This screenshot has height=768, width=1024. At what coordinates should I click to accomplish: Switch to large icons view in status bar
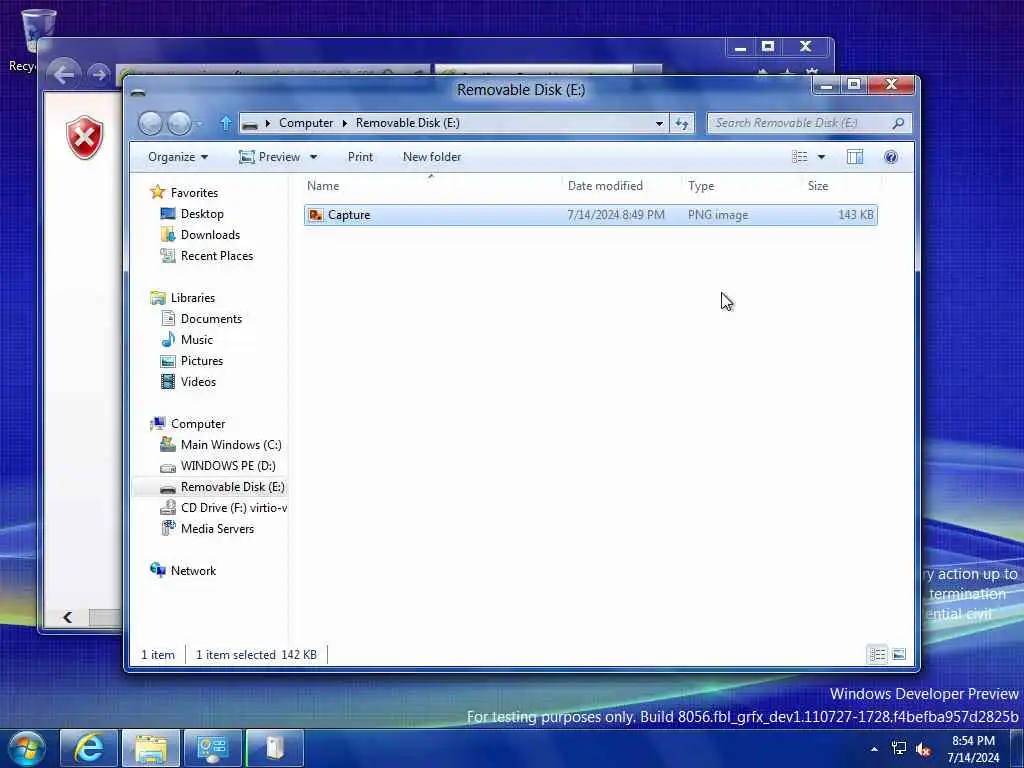(899, 654)
